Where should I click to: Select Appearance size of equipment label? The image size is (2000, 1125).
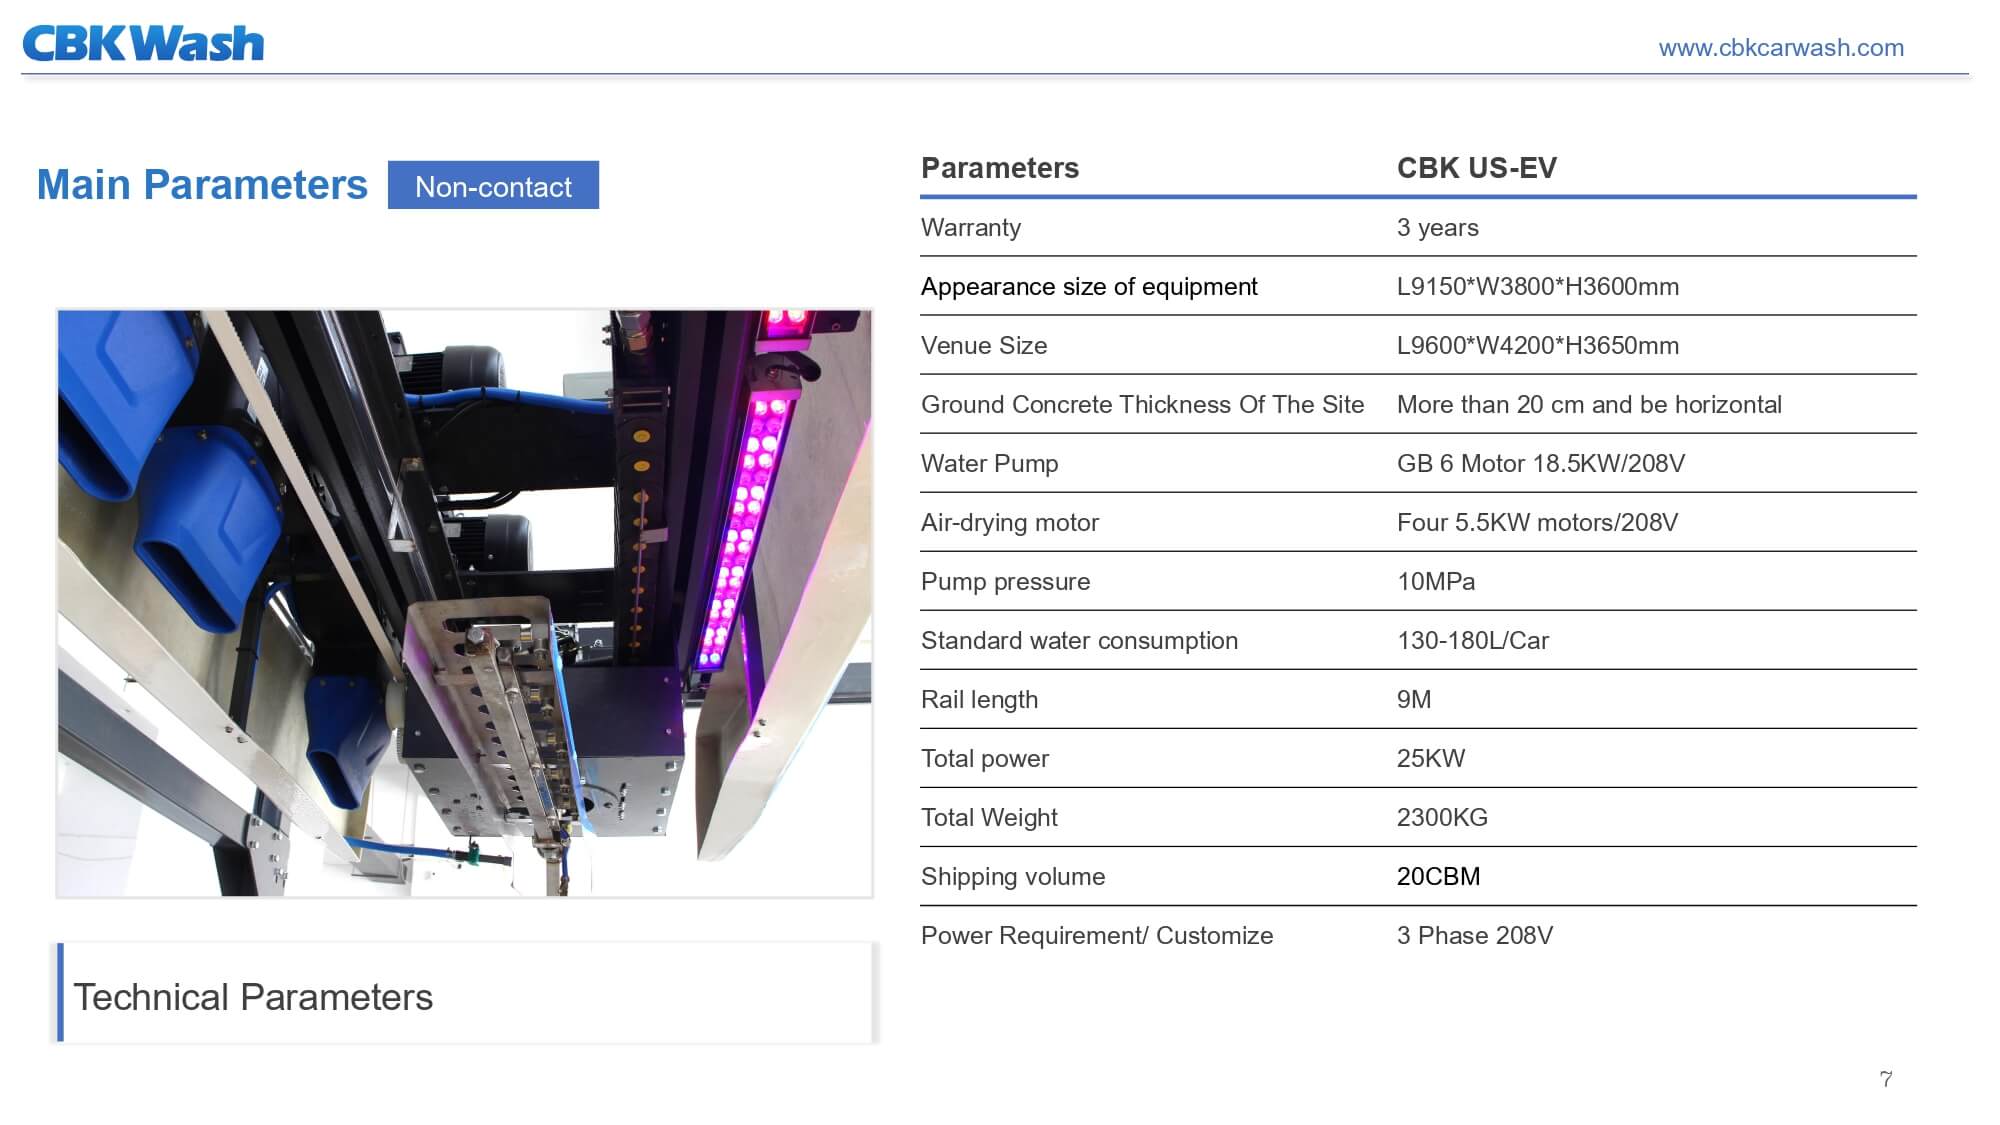[1089, 287]
